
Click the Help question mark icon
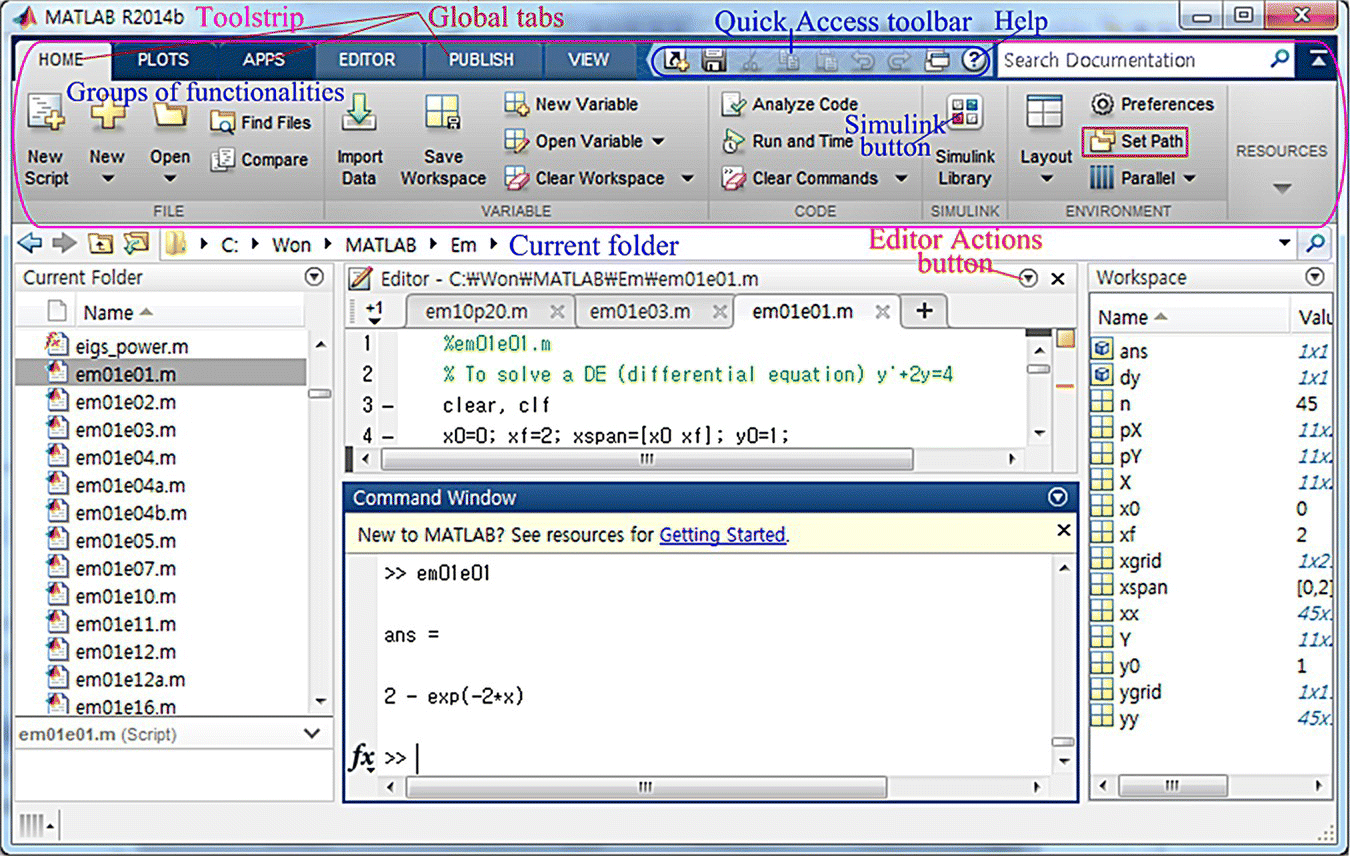[973, 61]
